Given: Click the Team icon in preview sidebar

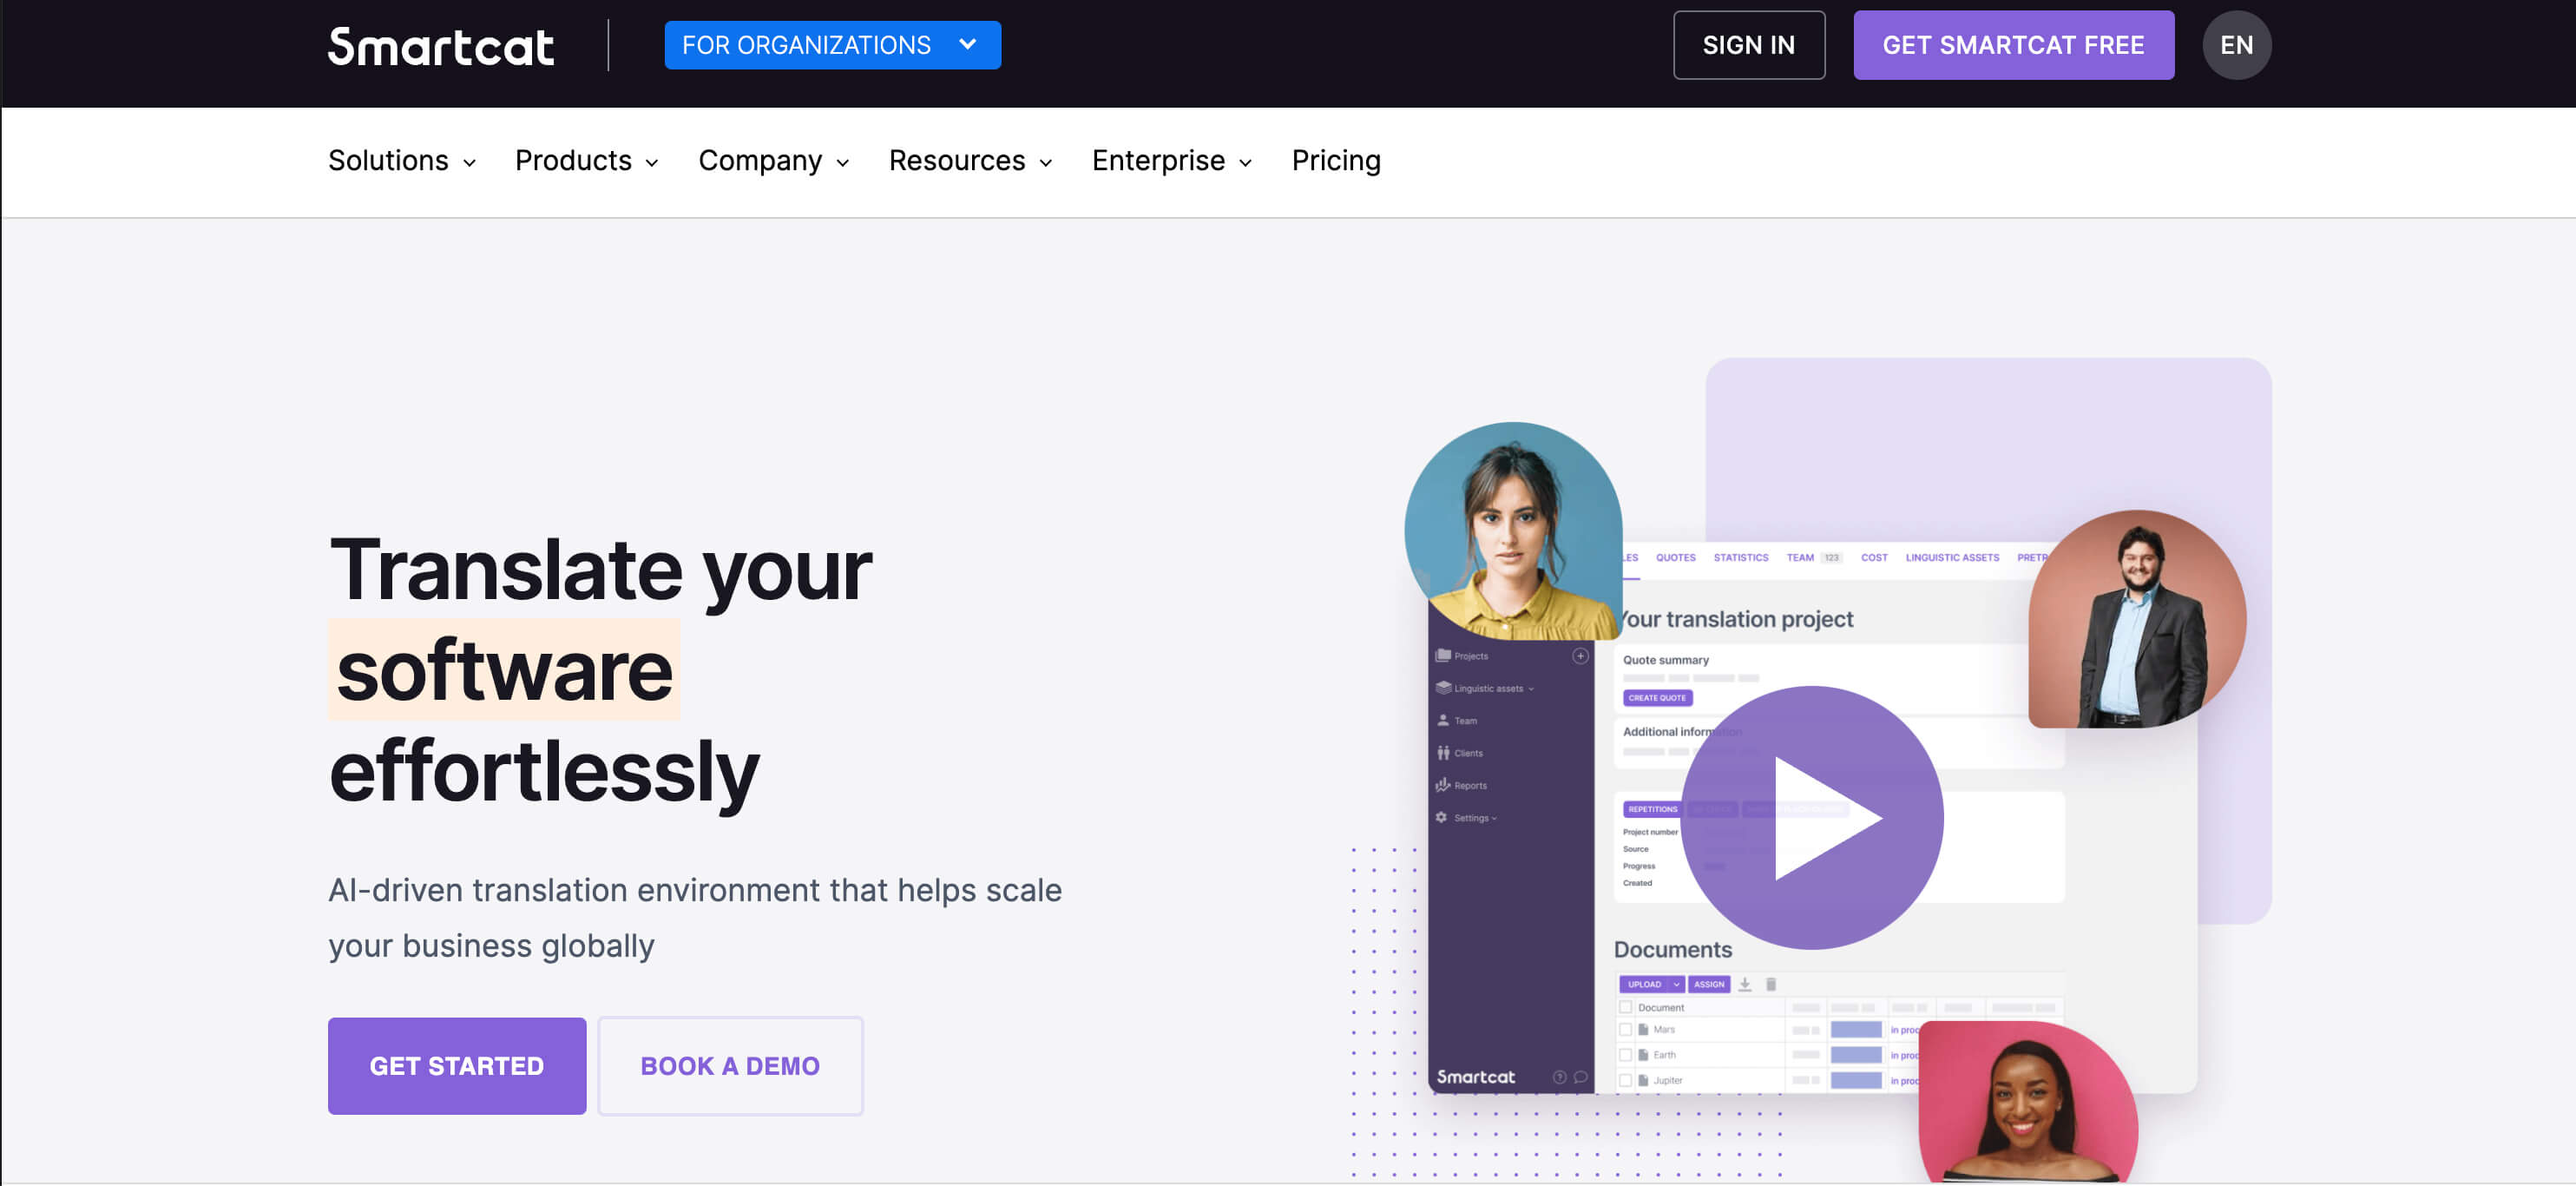Looking at the screenshot, I should pos(1443,720).
